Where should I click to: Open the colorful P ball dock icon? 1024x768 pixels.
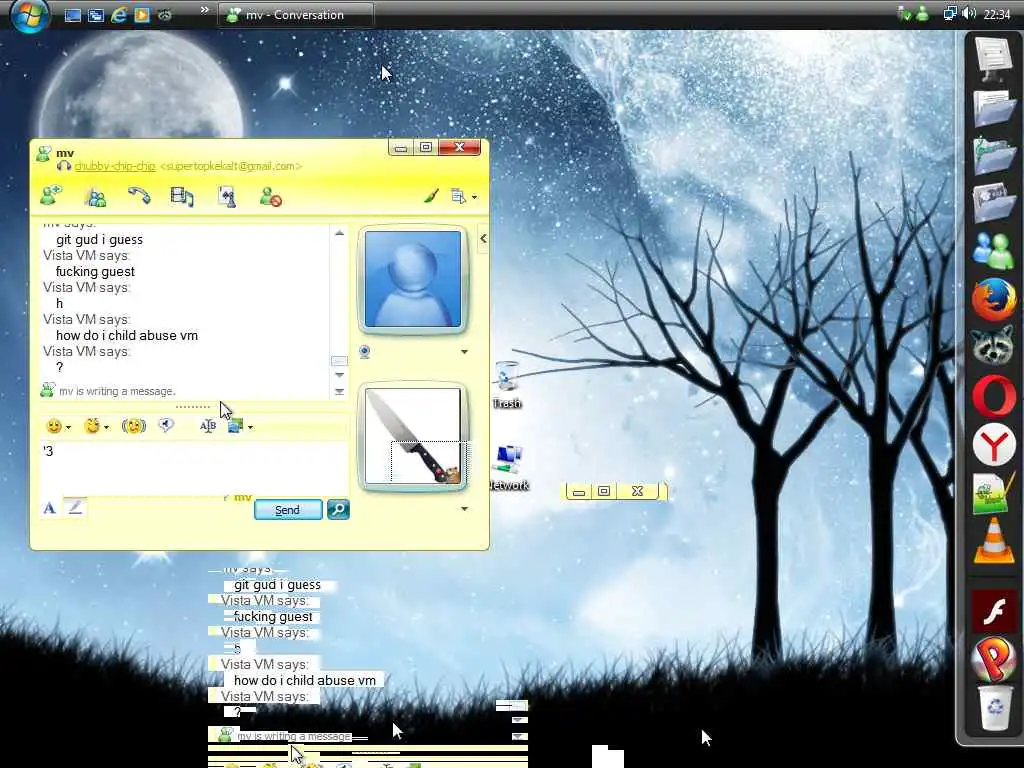pos(993,658)
